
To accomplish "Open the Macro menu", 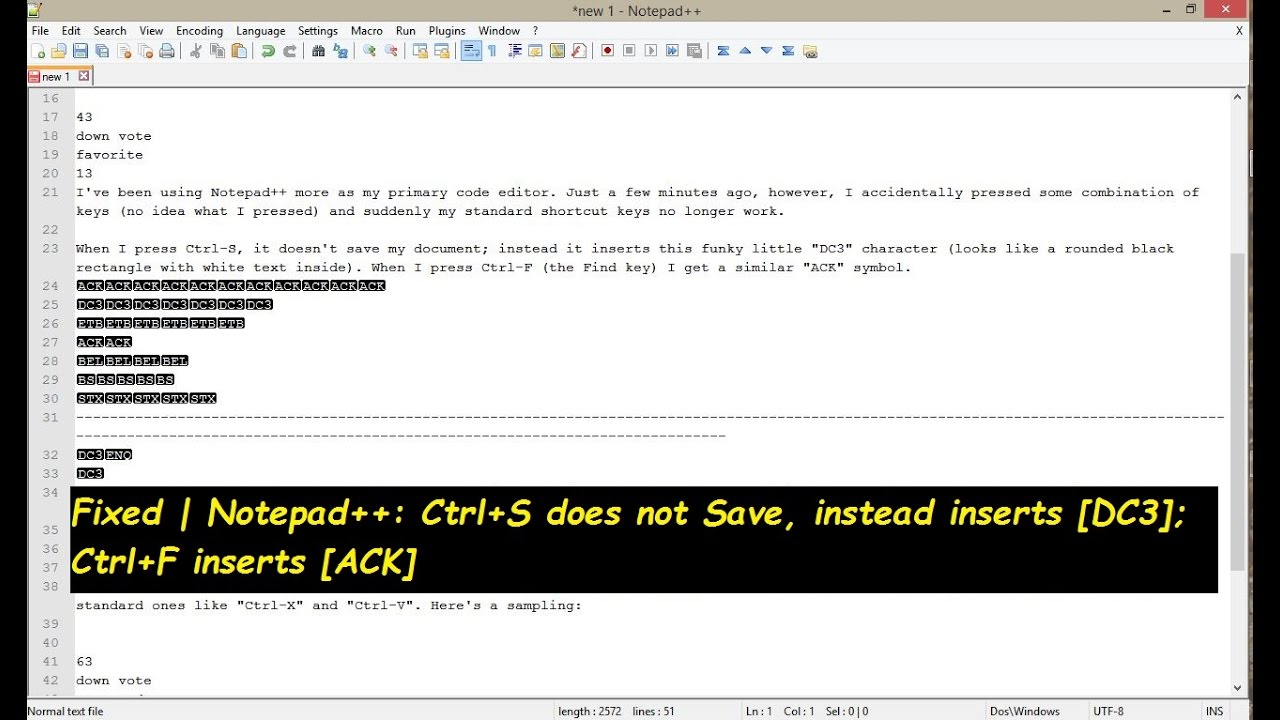I will point(367,31).
